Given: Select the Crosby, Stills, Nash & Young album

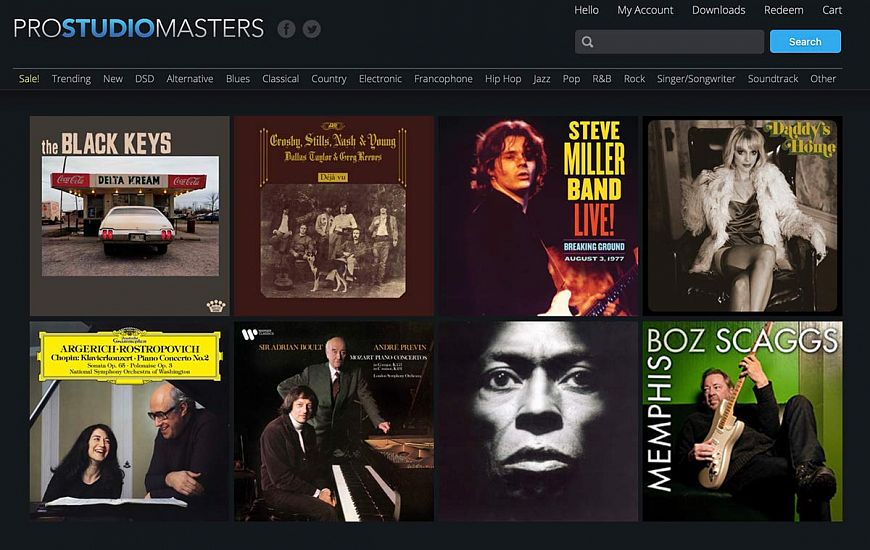Looking at the screenshot, I should pyautogui.click(x=334, y=216).
